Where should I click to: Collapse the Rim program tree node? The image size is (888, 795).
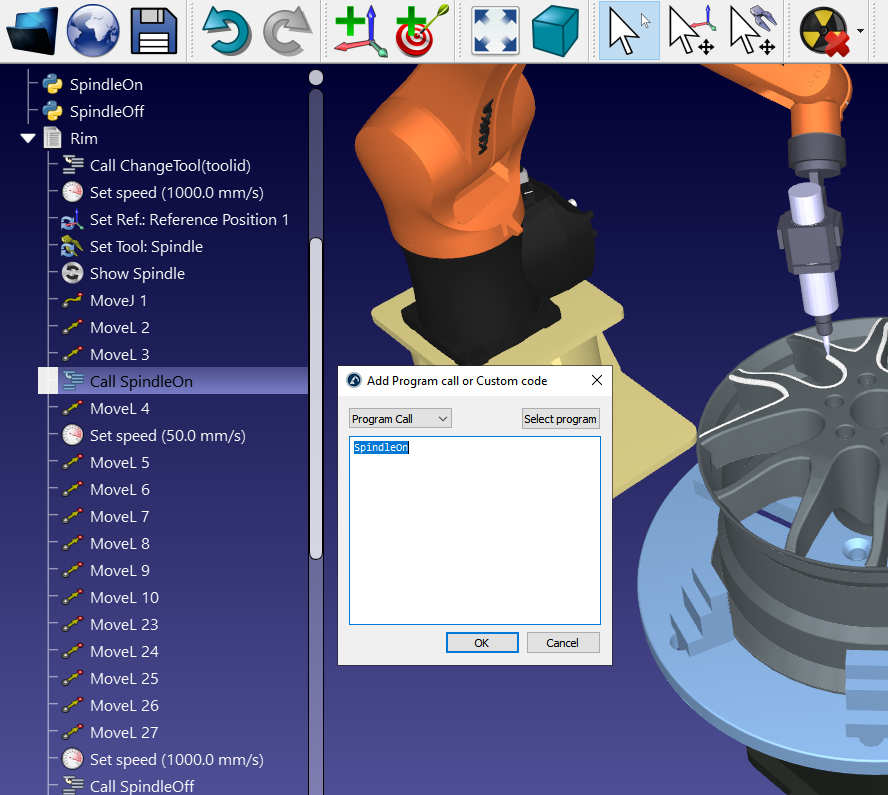click(x=28, y=139)
